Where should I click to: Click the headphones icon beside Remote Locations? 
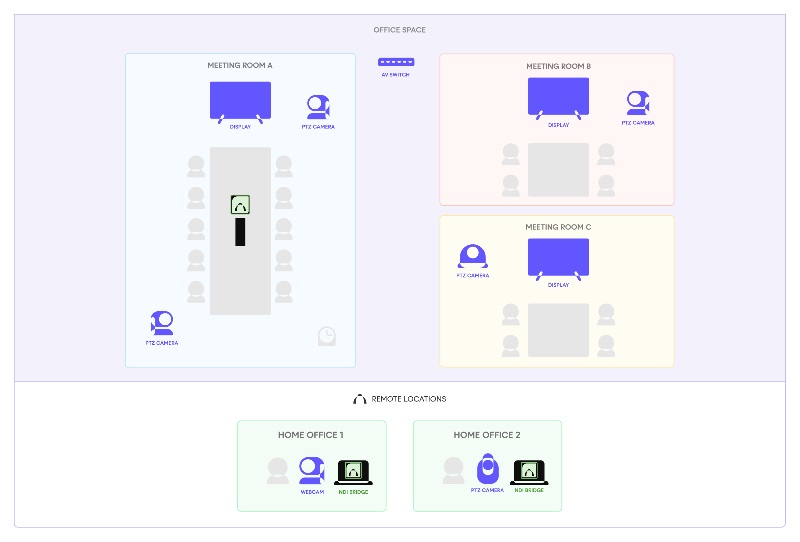(360, 399)
